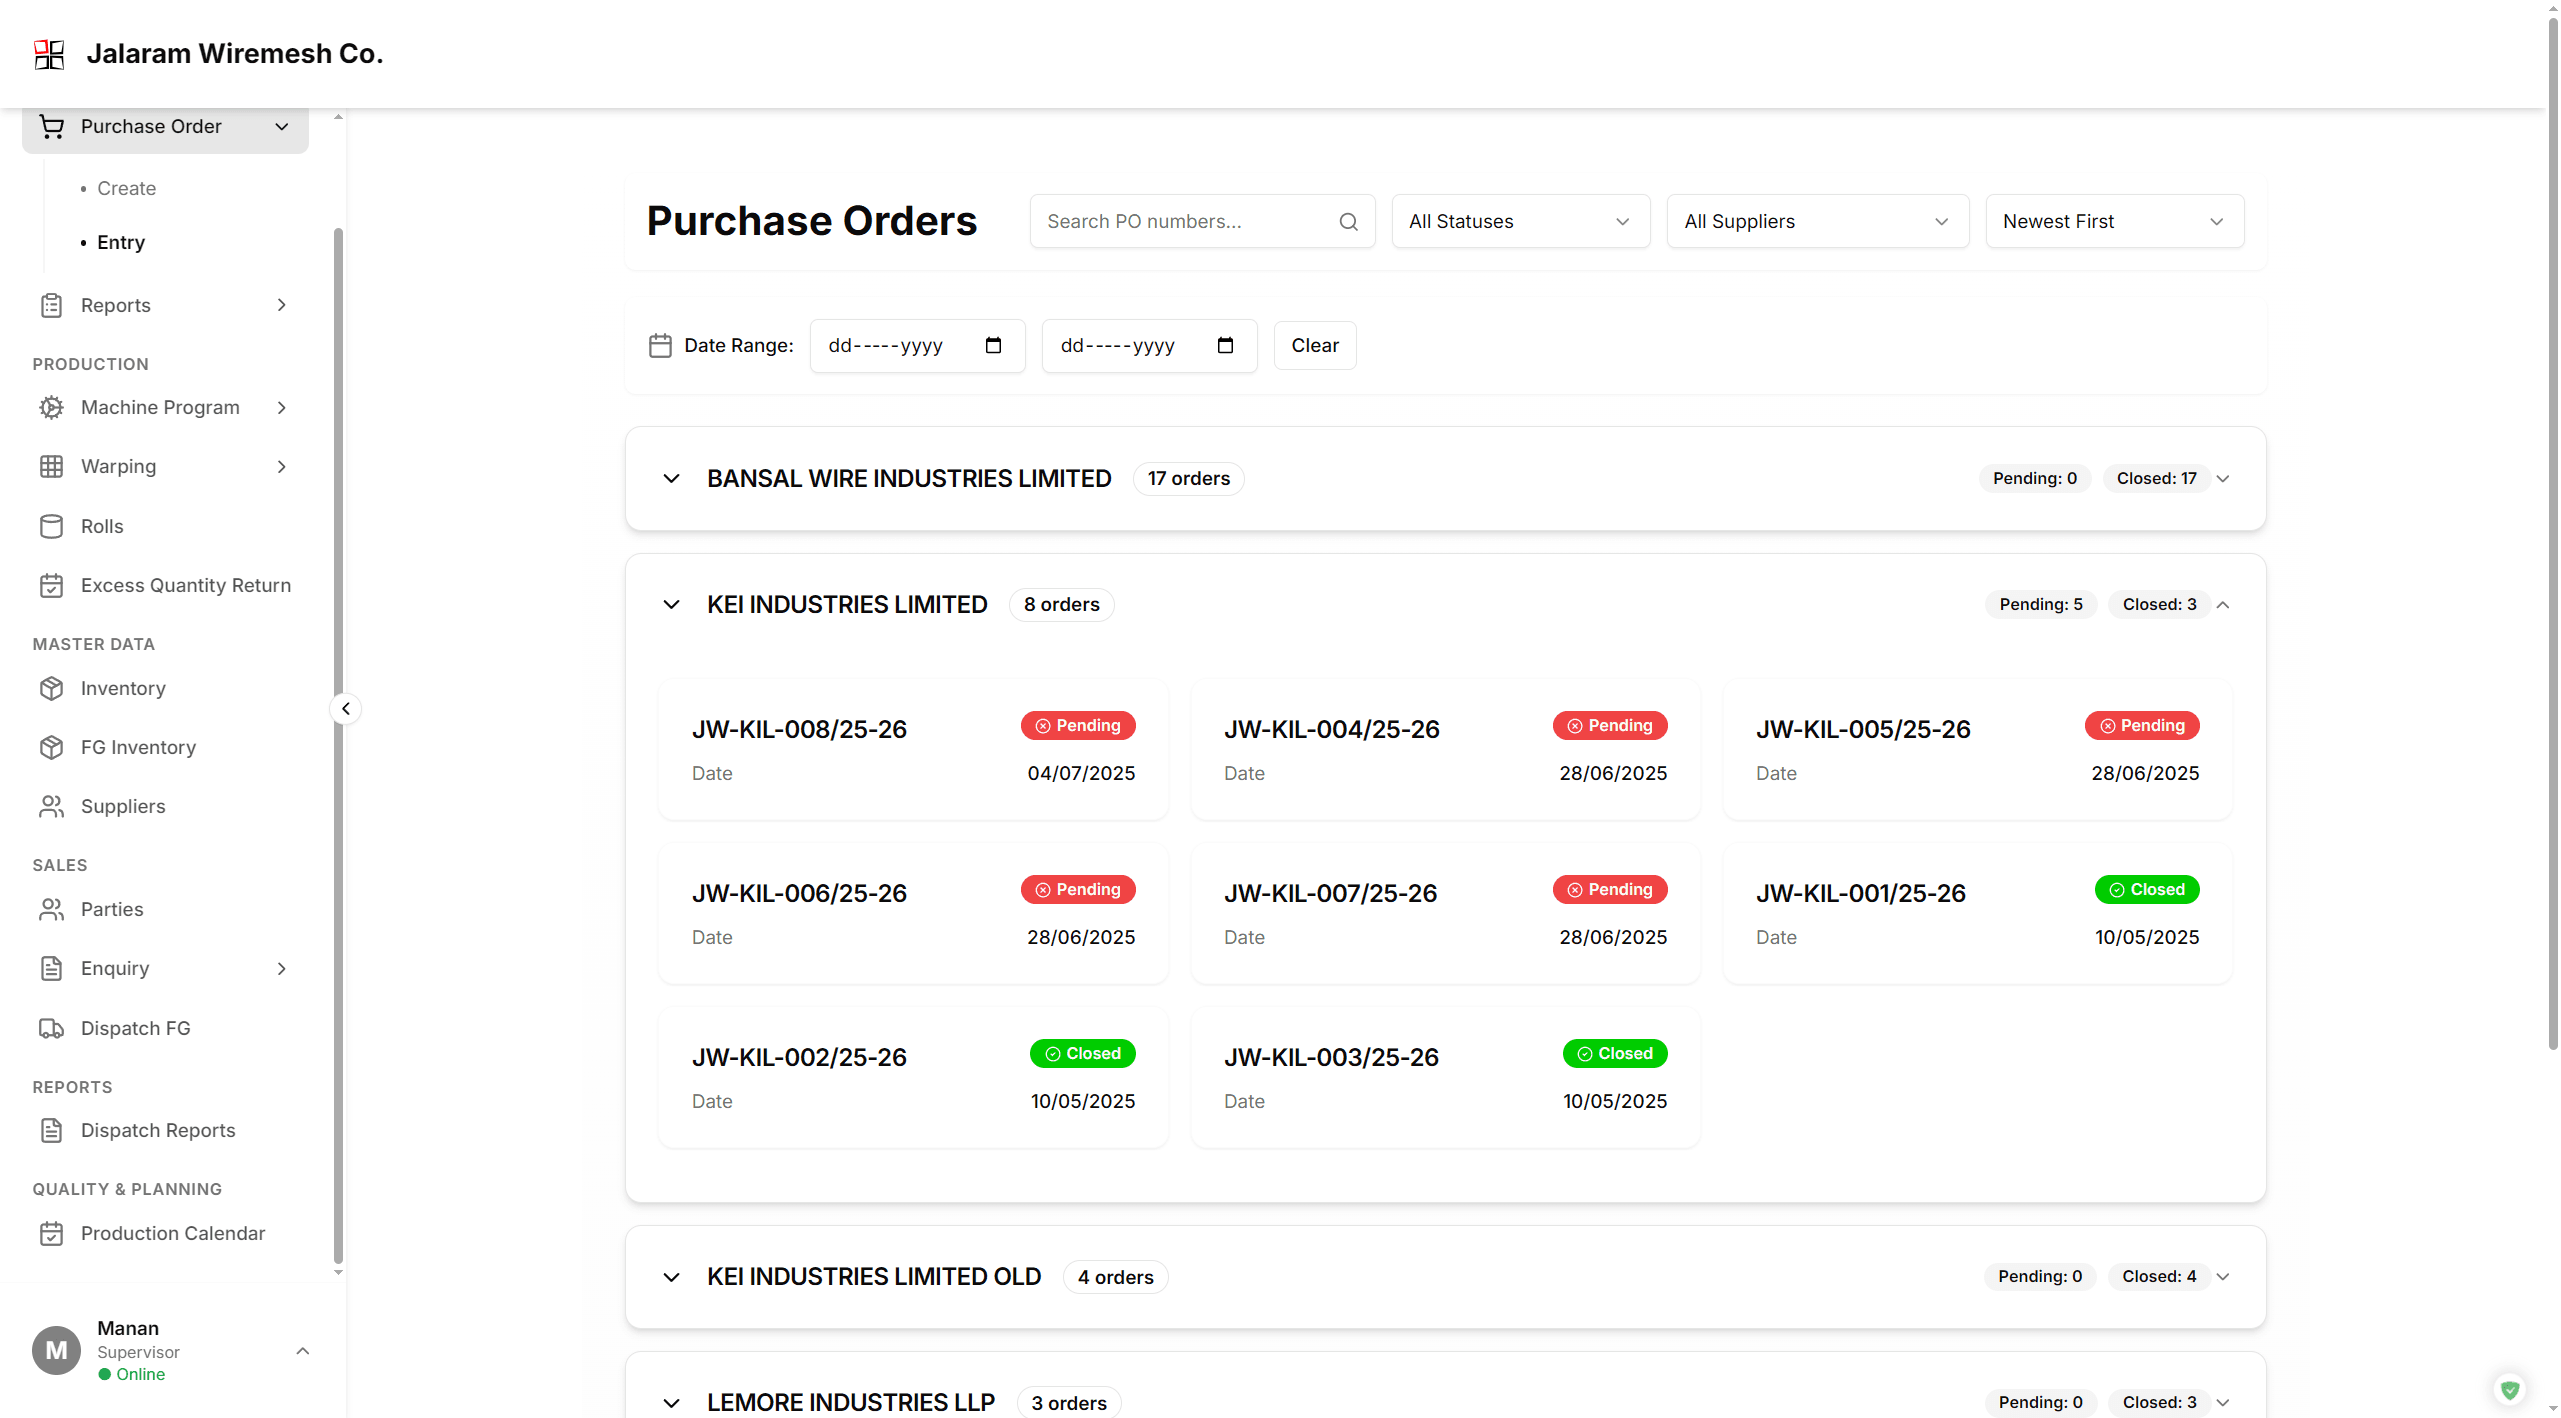Click the Clear button for date range
2561x1418 pixels.
click(x=1314, y=345)
